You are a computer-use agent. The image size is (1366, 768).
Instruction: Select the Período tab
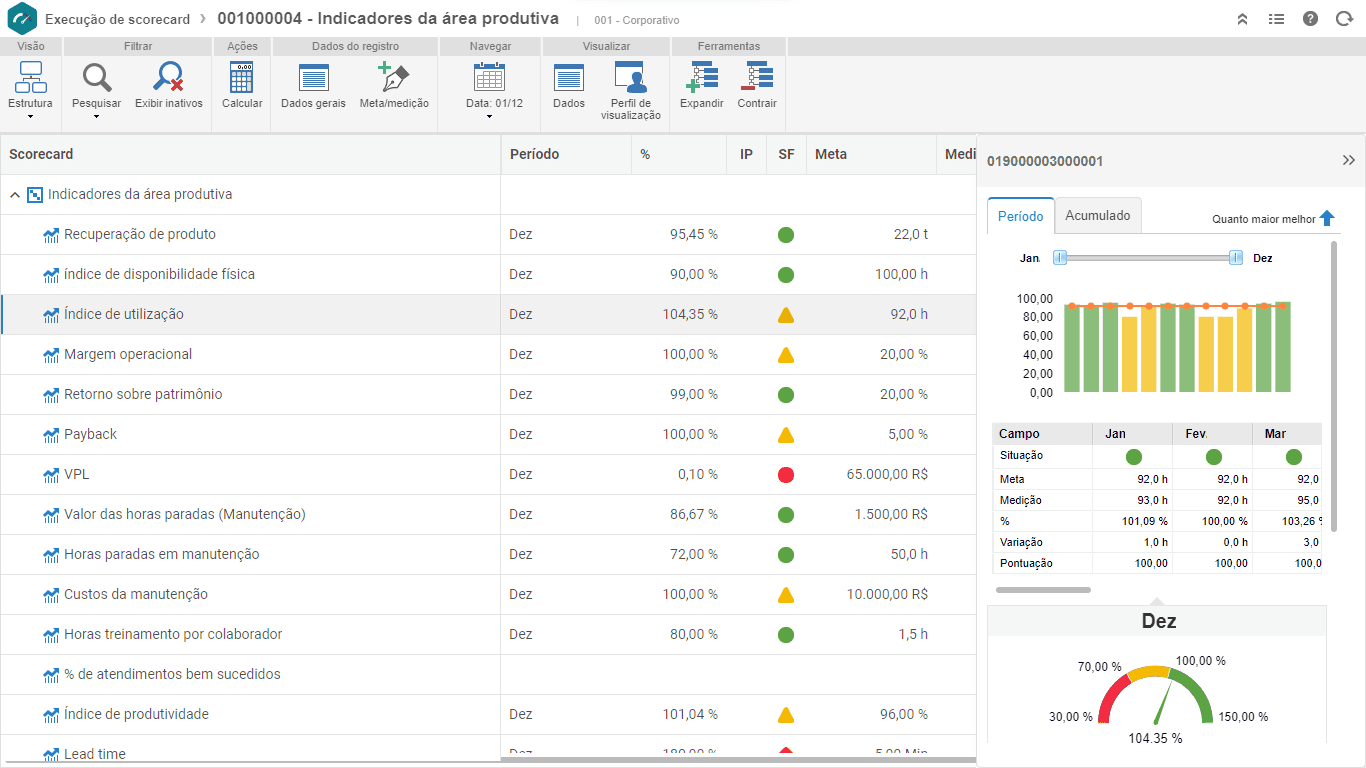(x=1020, y=216)
